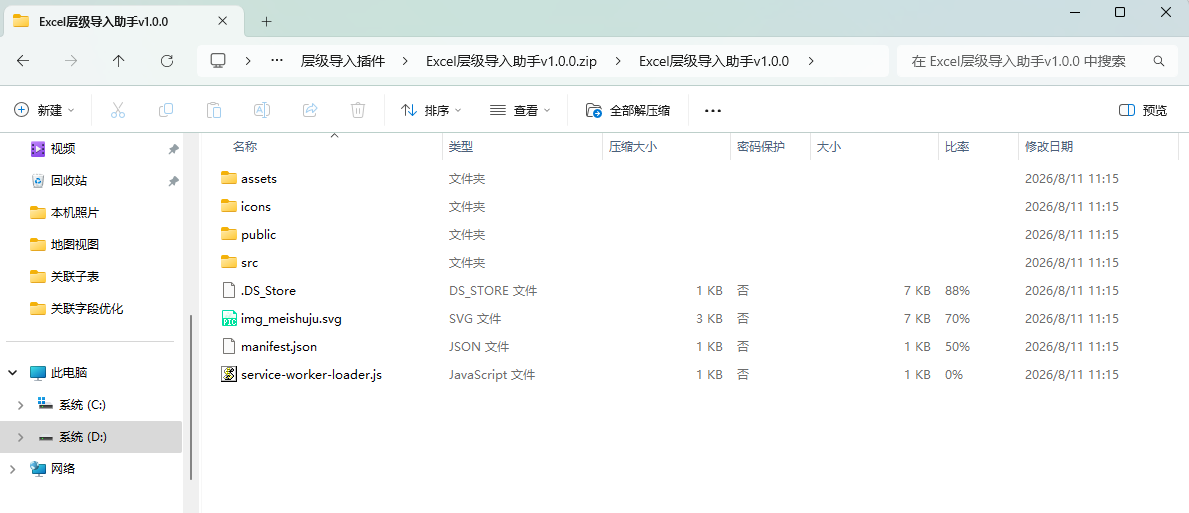Expand the 网络 tree node

[x=13, y=469]
